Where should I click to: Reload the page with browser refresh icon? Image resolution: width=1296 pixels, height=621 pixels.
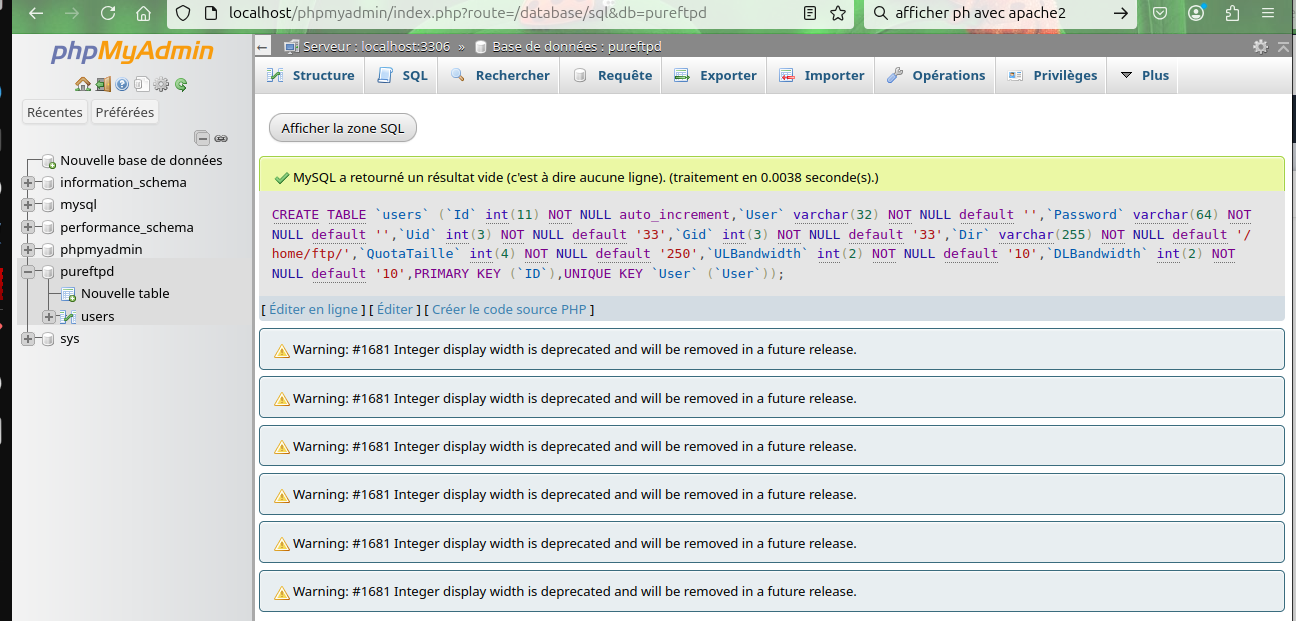click(108, 14)
